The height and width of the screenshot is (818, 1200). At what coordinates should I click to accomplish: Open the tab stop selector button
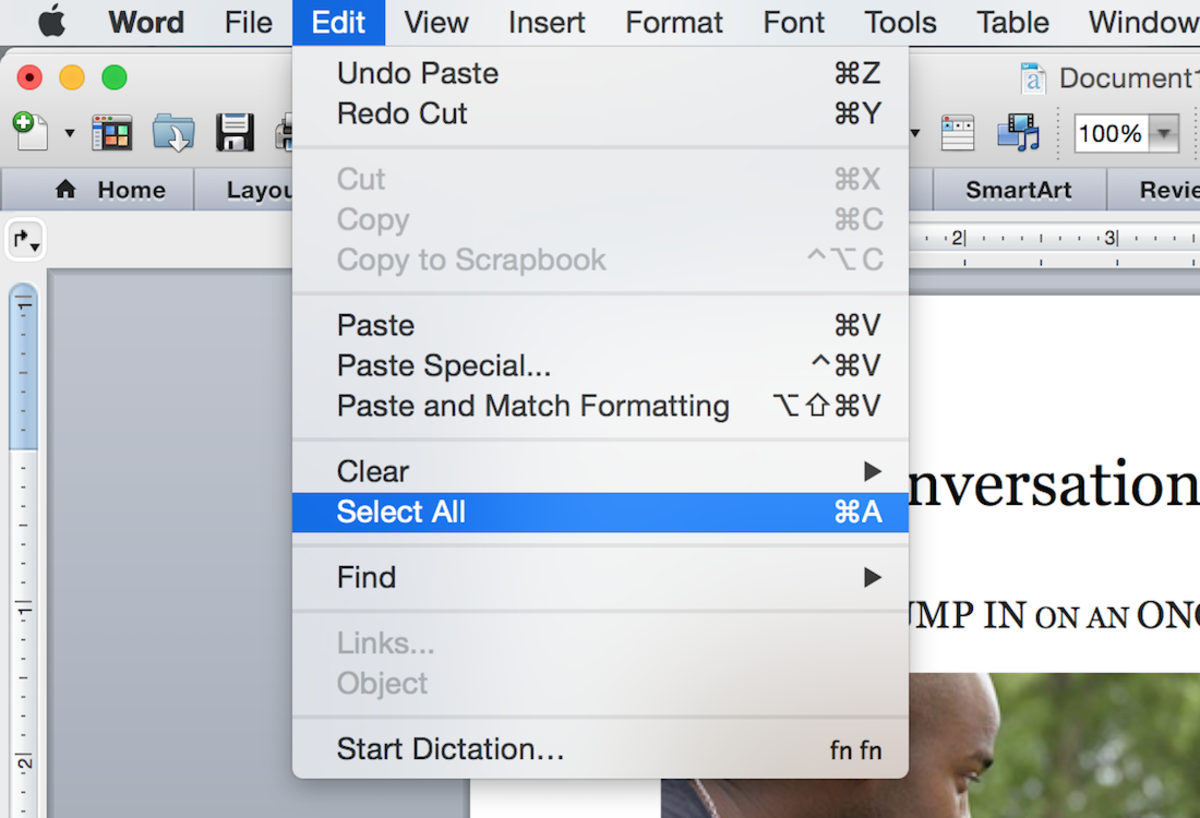coord(25,240)
